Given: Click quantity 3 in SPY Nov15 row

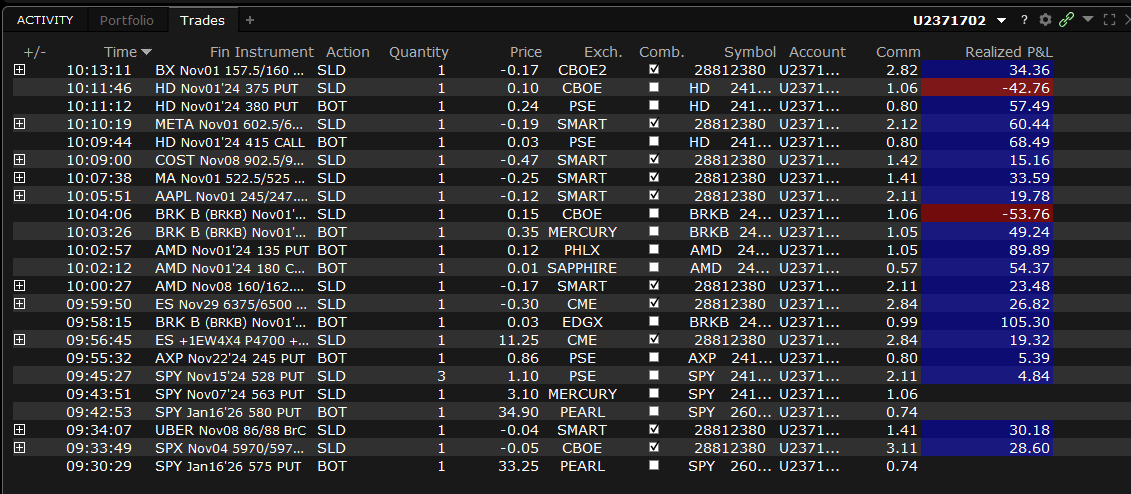Looking at the screenshot, I should point(441,376).
